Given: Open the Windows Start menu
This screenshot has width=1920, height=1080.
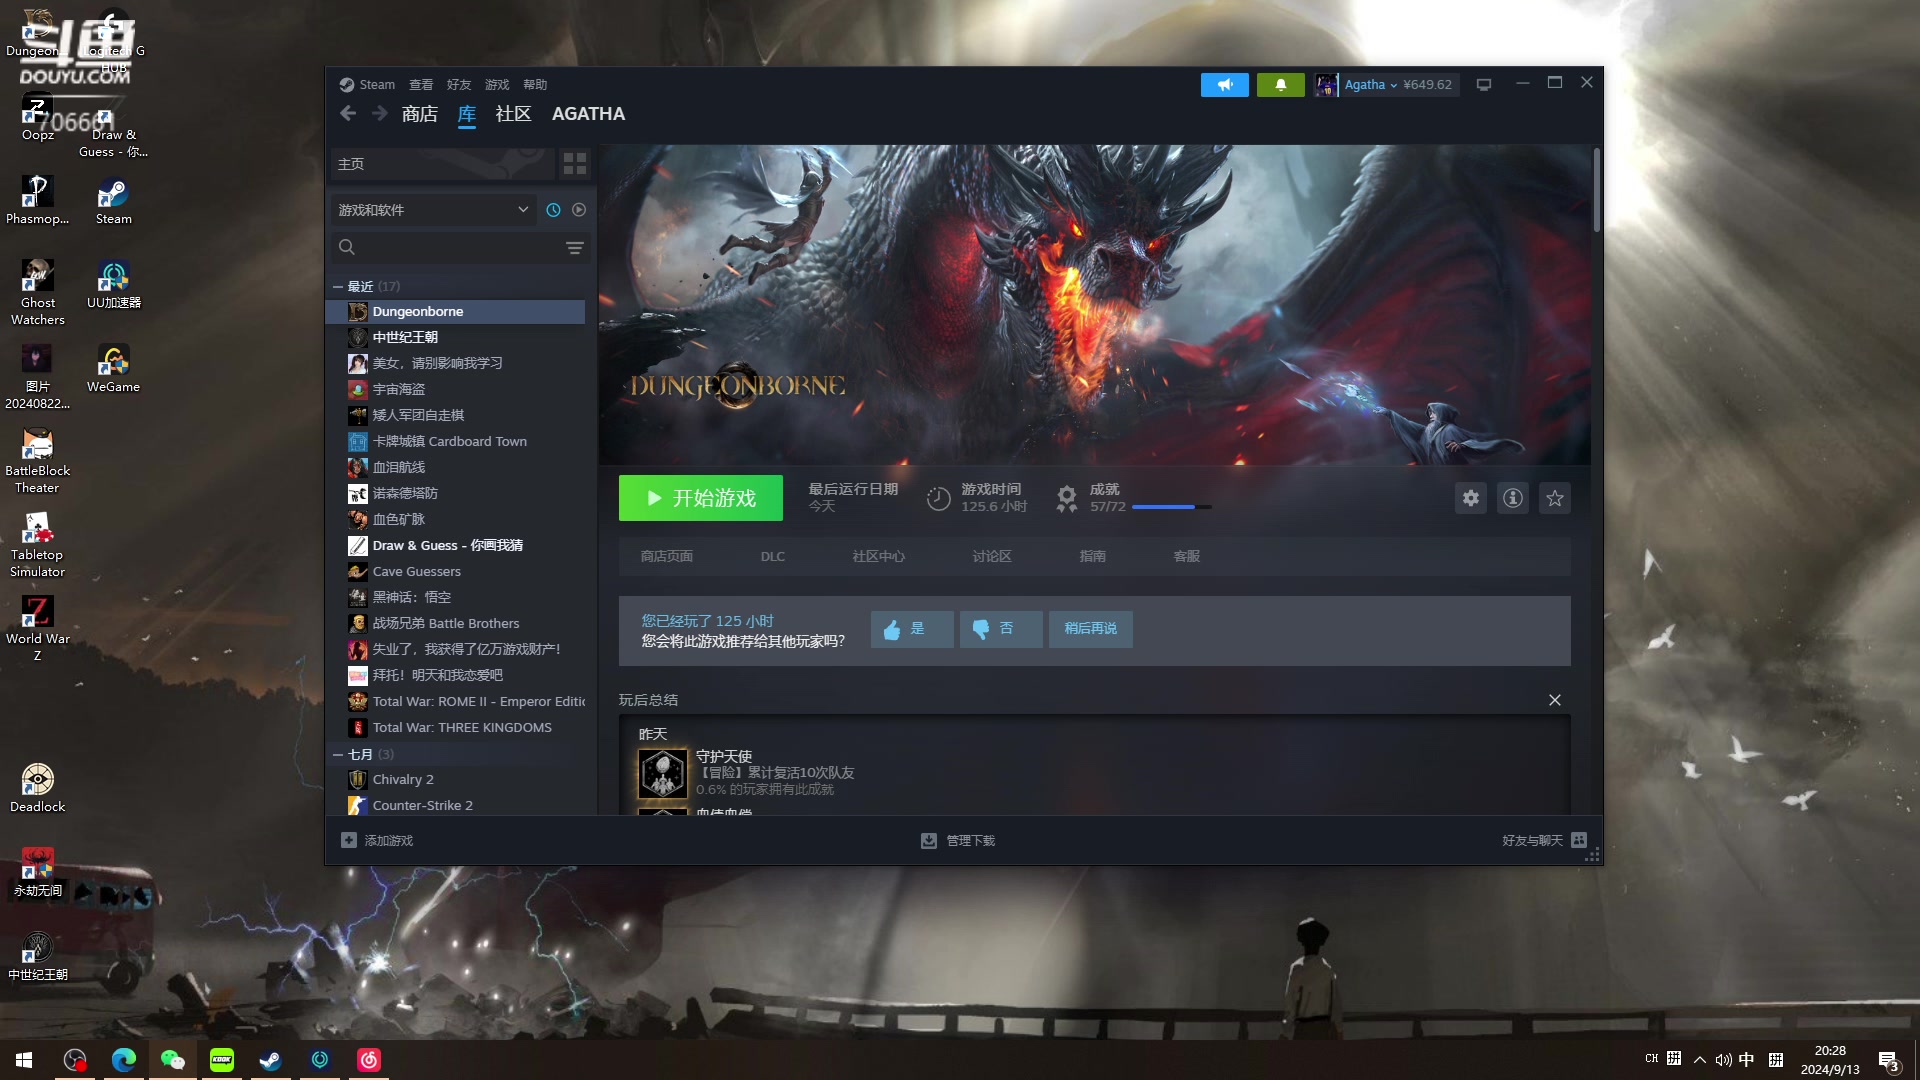Looking at the screenshot, I should click(x=24, y=1060).
